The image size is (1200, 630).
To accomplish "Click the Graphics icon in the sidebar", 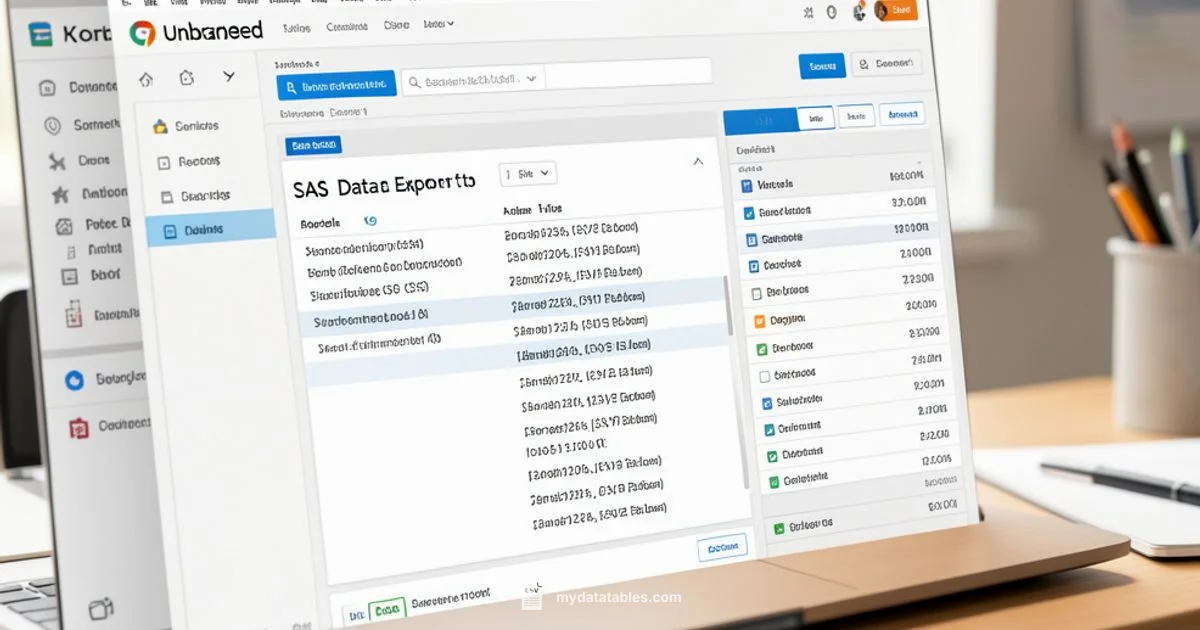I will coord(166,194).
